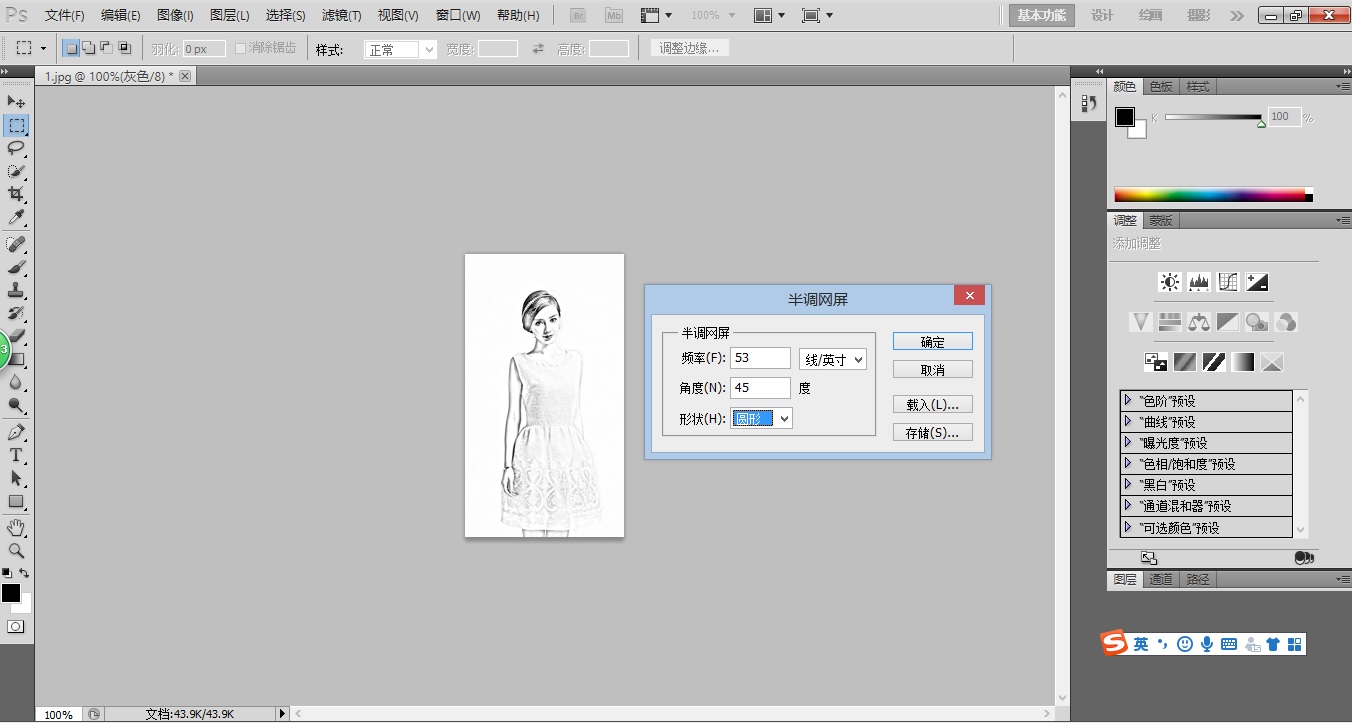This screenshot has width=1352, height=723.
Task: Select the Horizontal Type tool
Action: click(x=16, y=455)
